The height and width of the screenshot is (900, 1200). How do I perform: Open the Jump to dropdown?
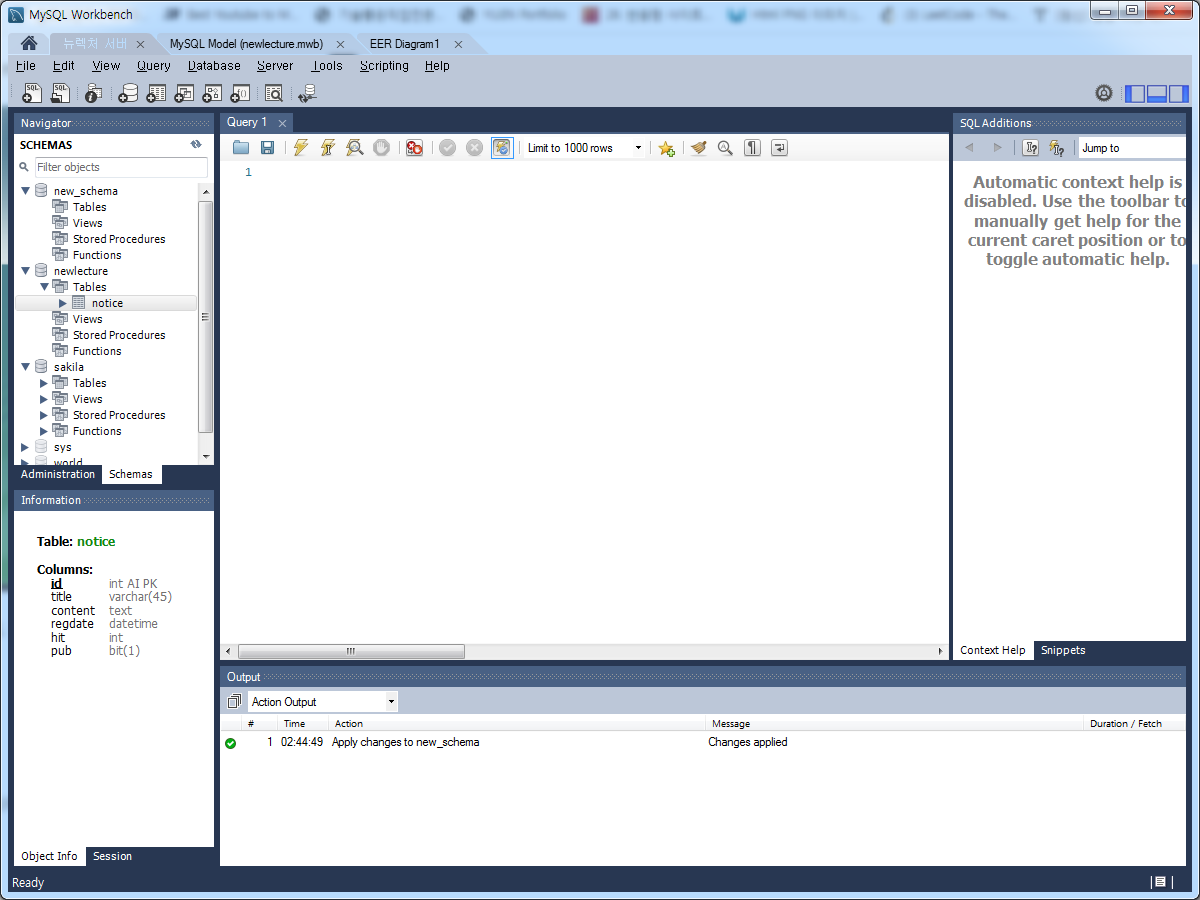(x=1133, y=148)
